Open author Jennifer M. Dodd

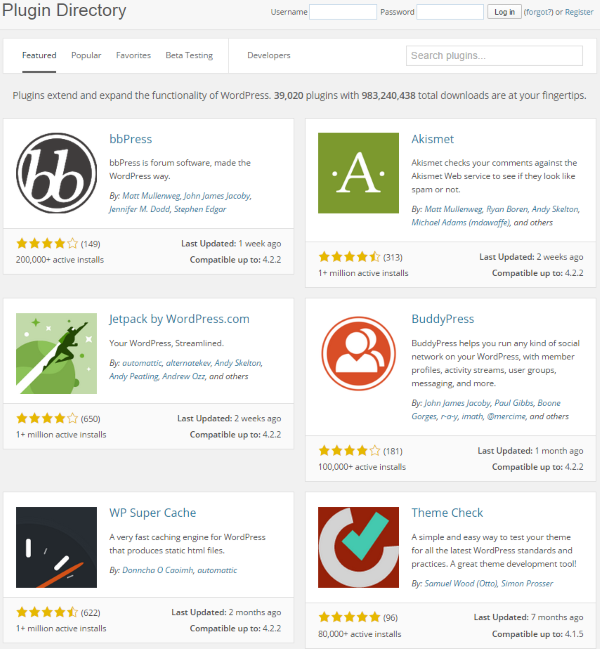[139, 209]
